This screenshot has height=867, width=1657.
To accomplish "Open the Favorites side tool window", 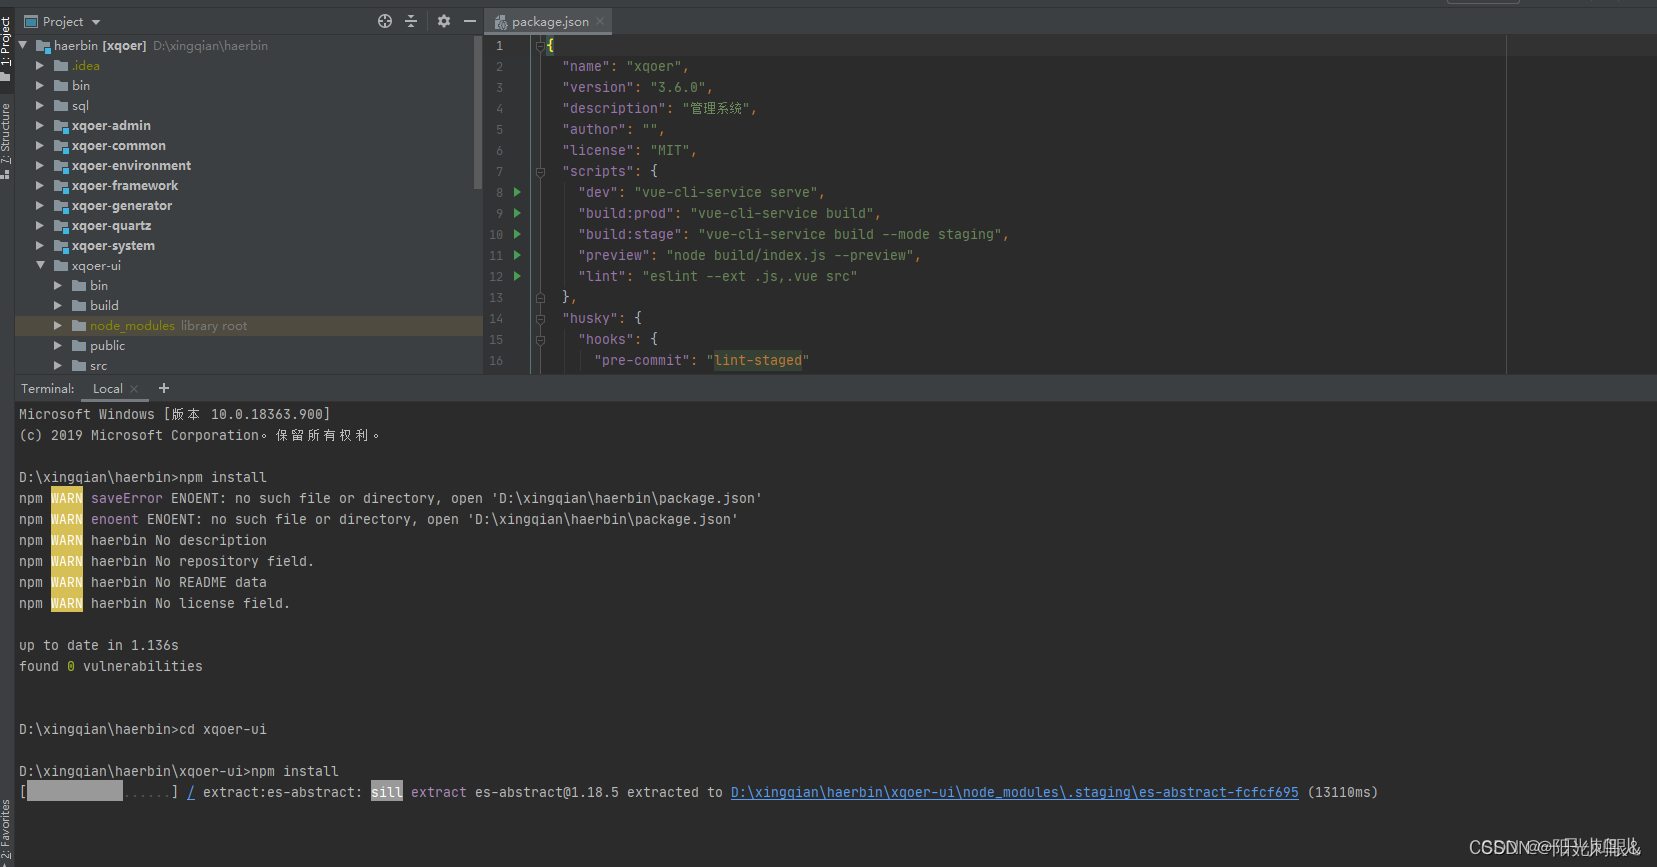I will (6, 832).
